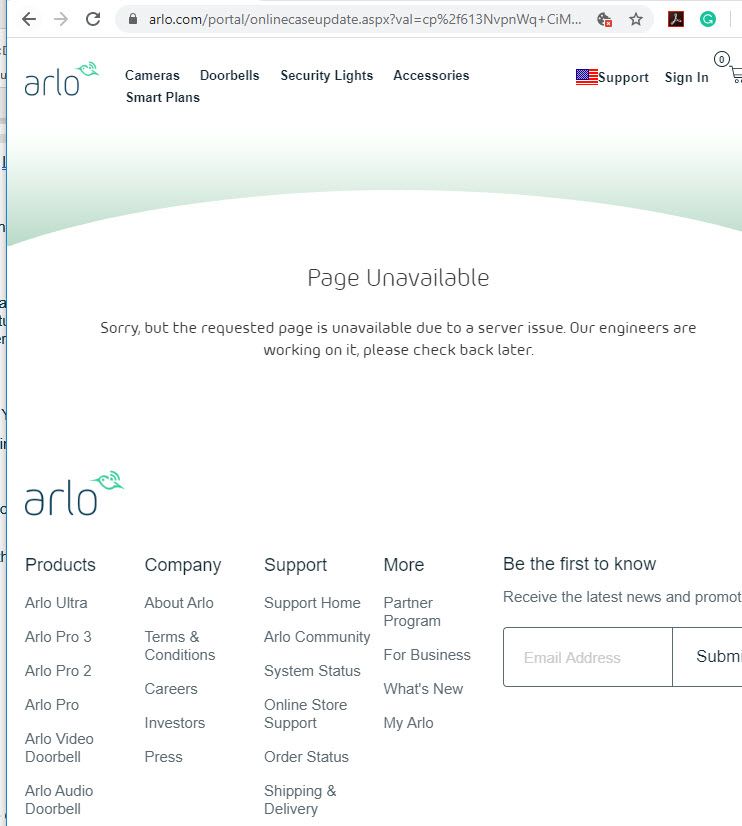Open the Arlo Video Doorbell link

pyautogui.click(x=60, y=748)
